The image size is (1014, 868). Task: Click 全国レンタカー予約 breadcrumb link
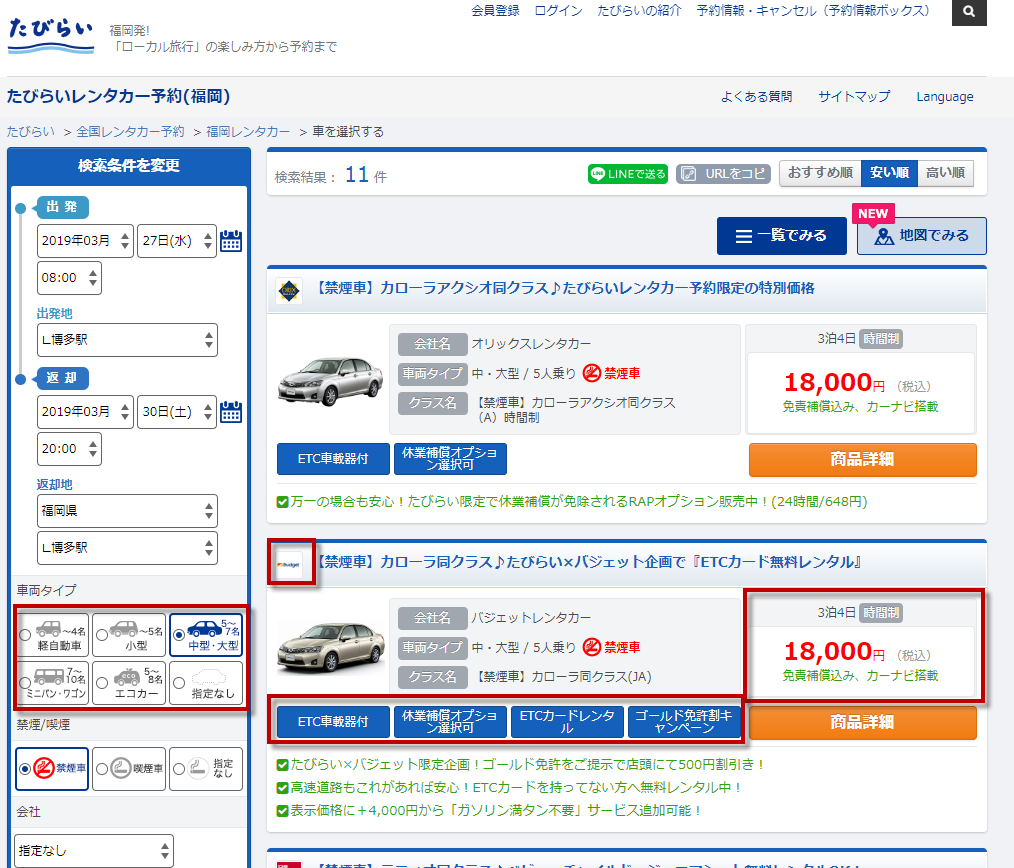tap(131, 132)
